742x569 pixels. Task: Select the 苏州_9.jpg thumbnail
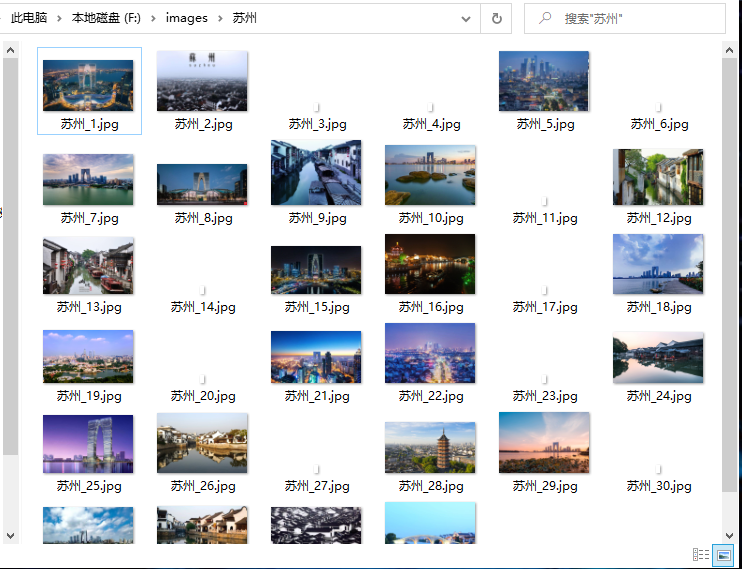tap(316, 172)
